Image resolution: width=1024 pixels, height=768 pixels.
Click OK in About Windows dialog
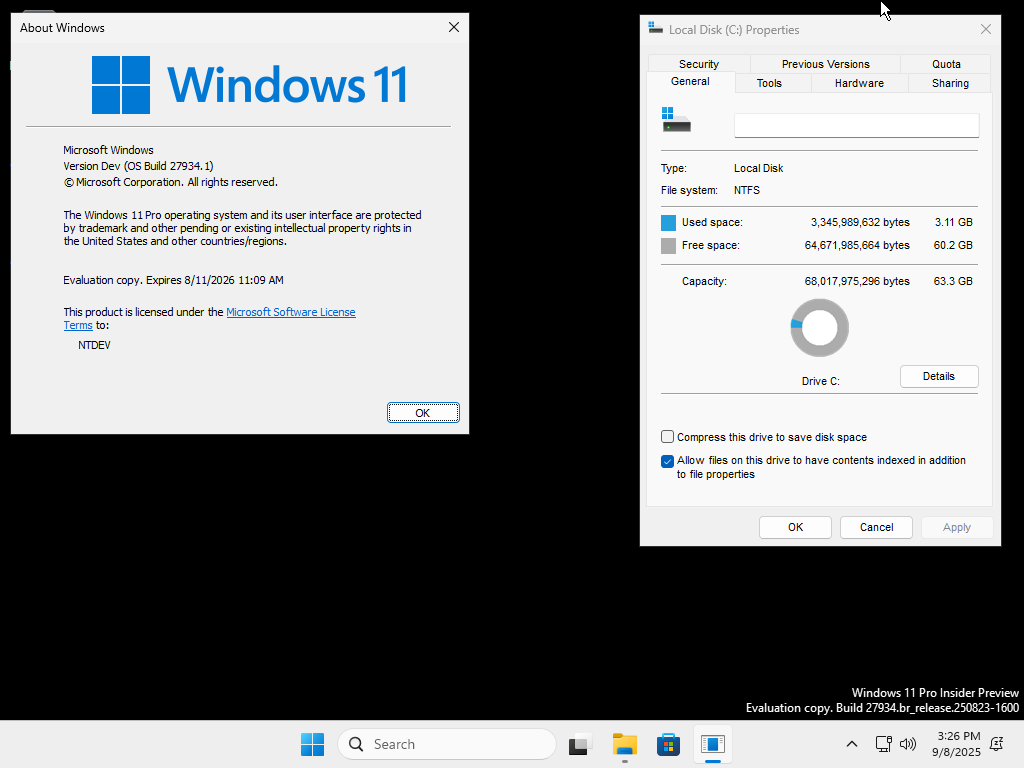coord(423,413)
